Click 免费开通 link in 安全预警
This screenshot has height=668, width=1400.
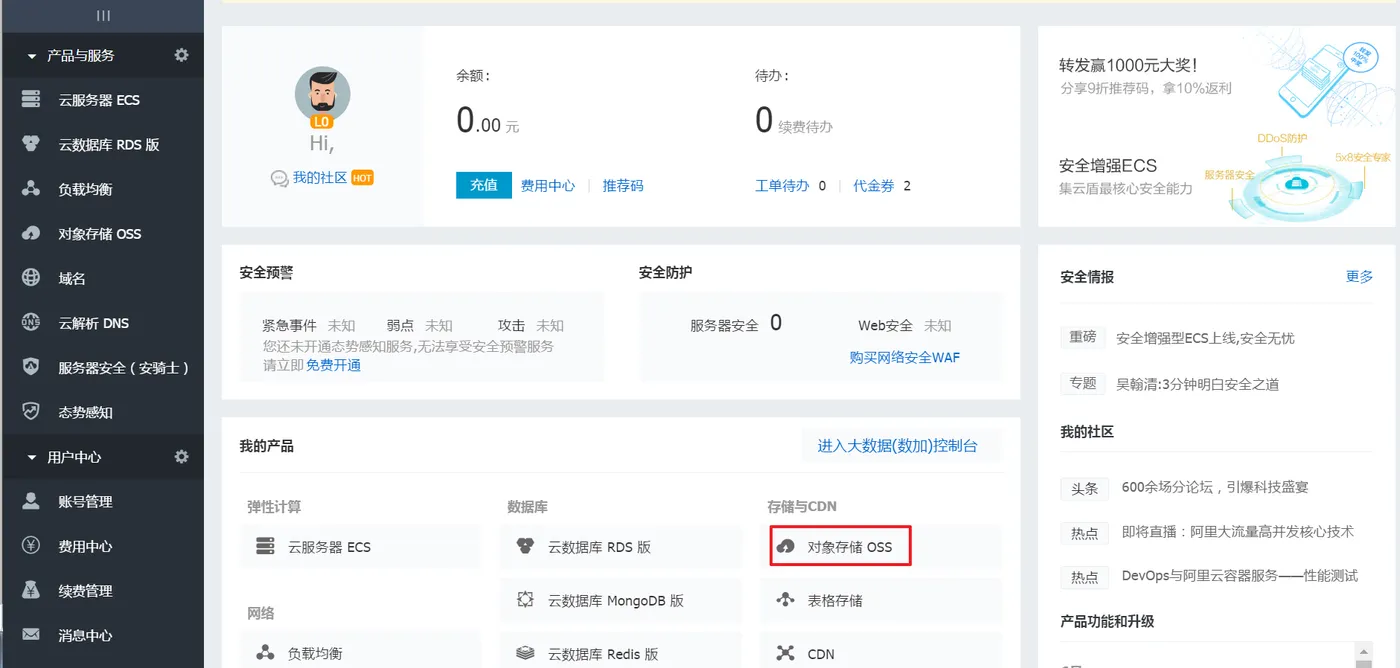(x=333, y=365)
